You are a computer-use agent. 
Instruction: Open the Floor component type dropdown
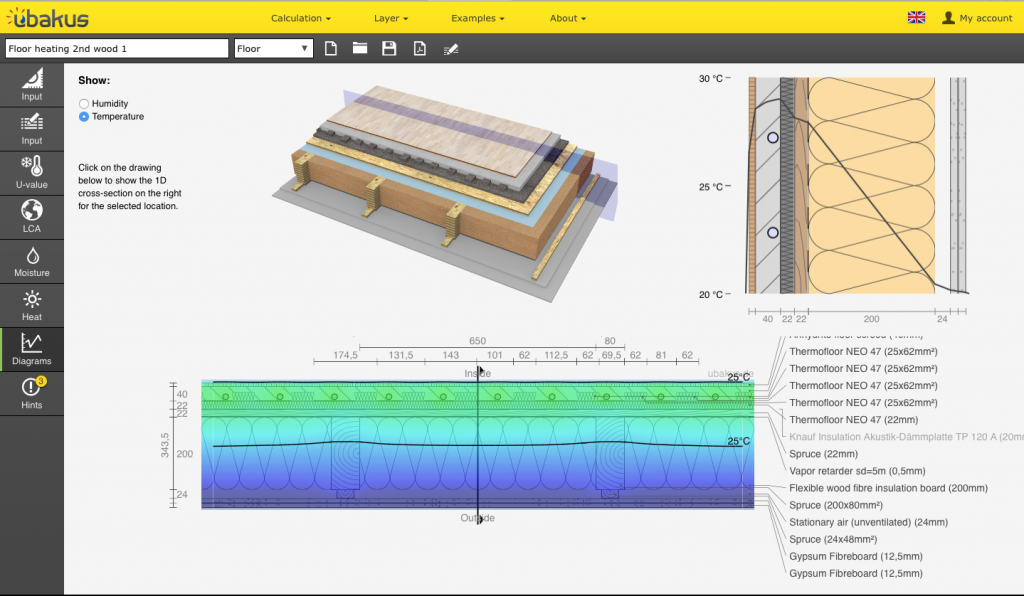(x=273, y=48)
